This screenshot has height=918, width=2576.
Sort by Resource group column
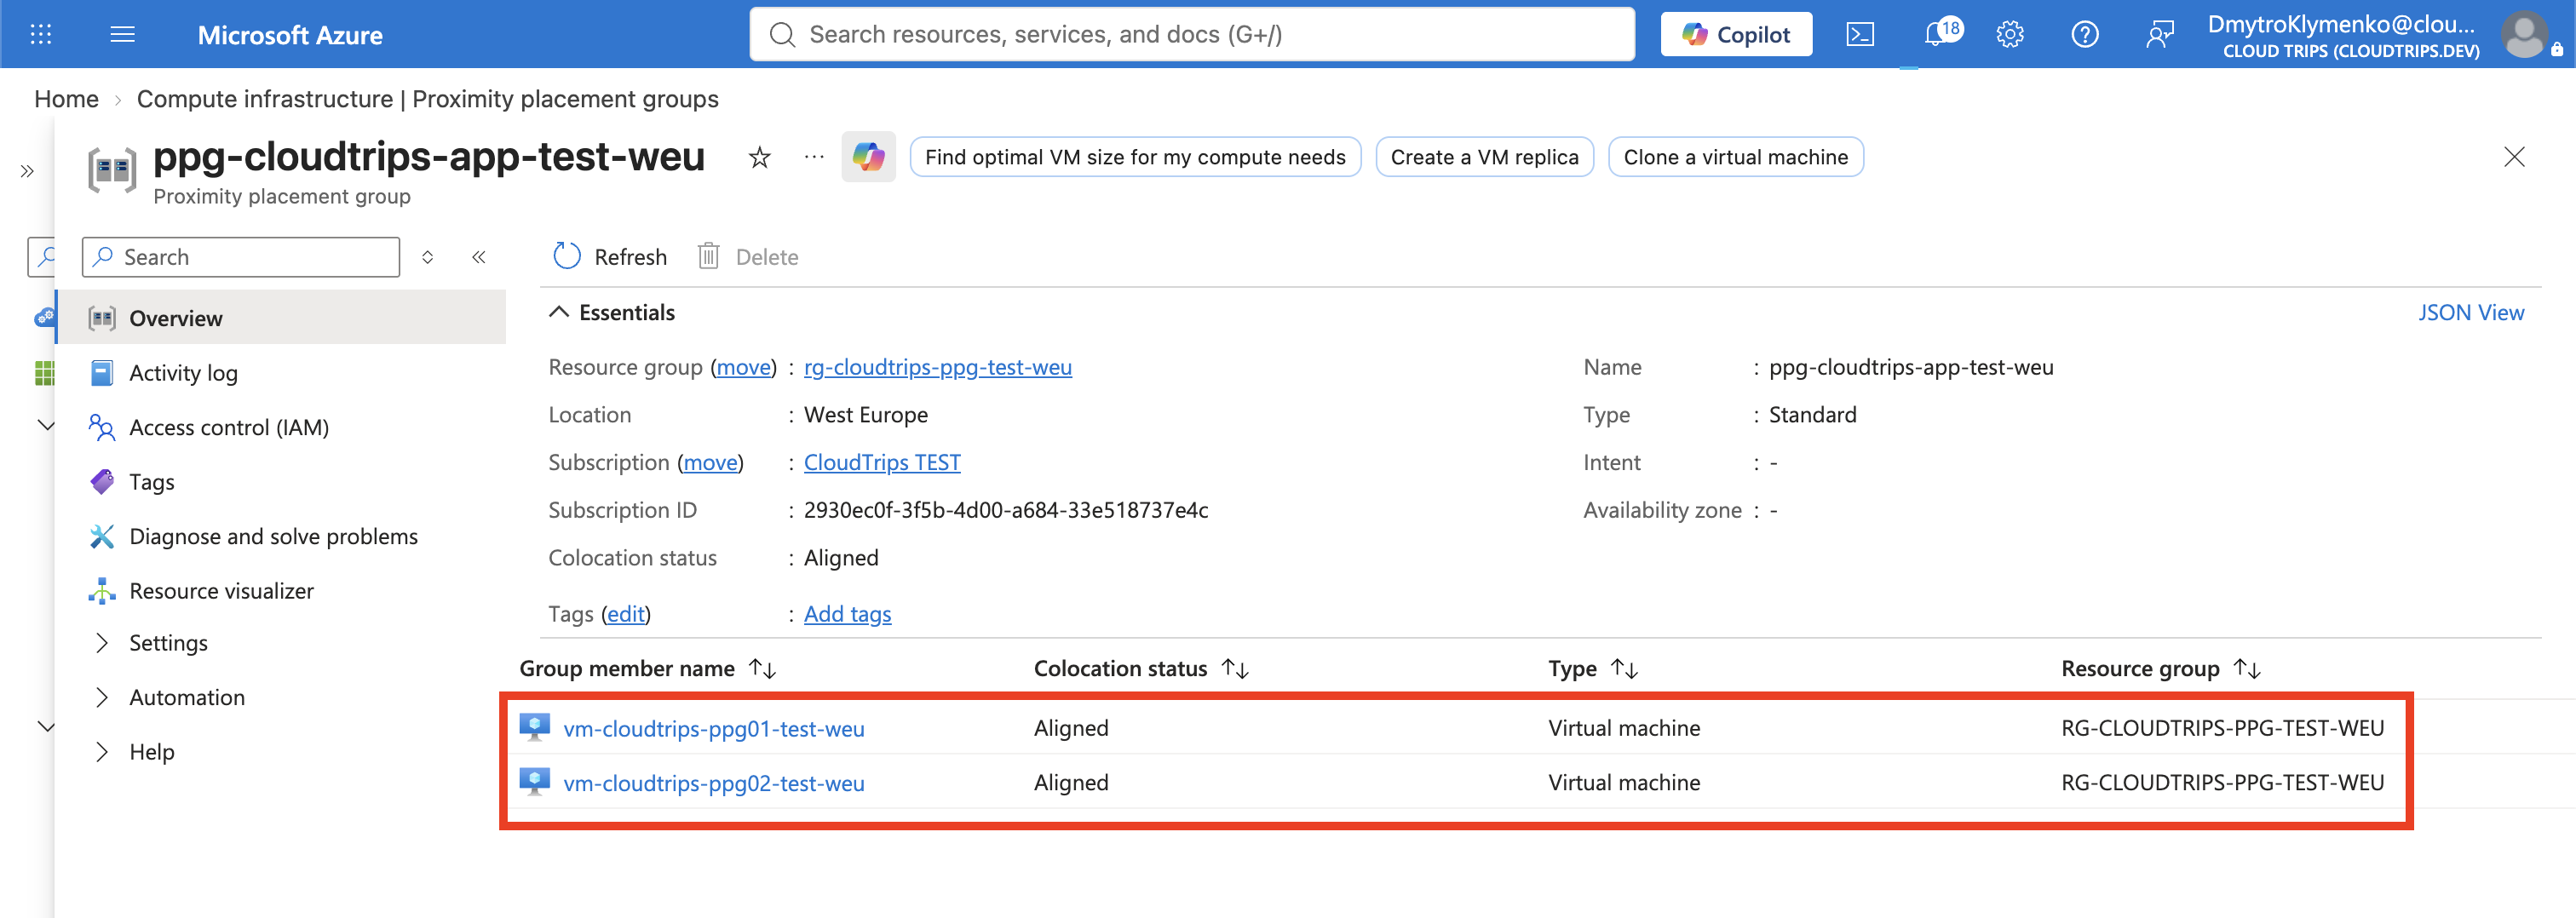2161,669
